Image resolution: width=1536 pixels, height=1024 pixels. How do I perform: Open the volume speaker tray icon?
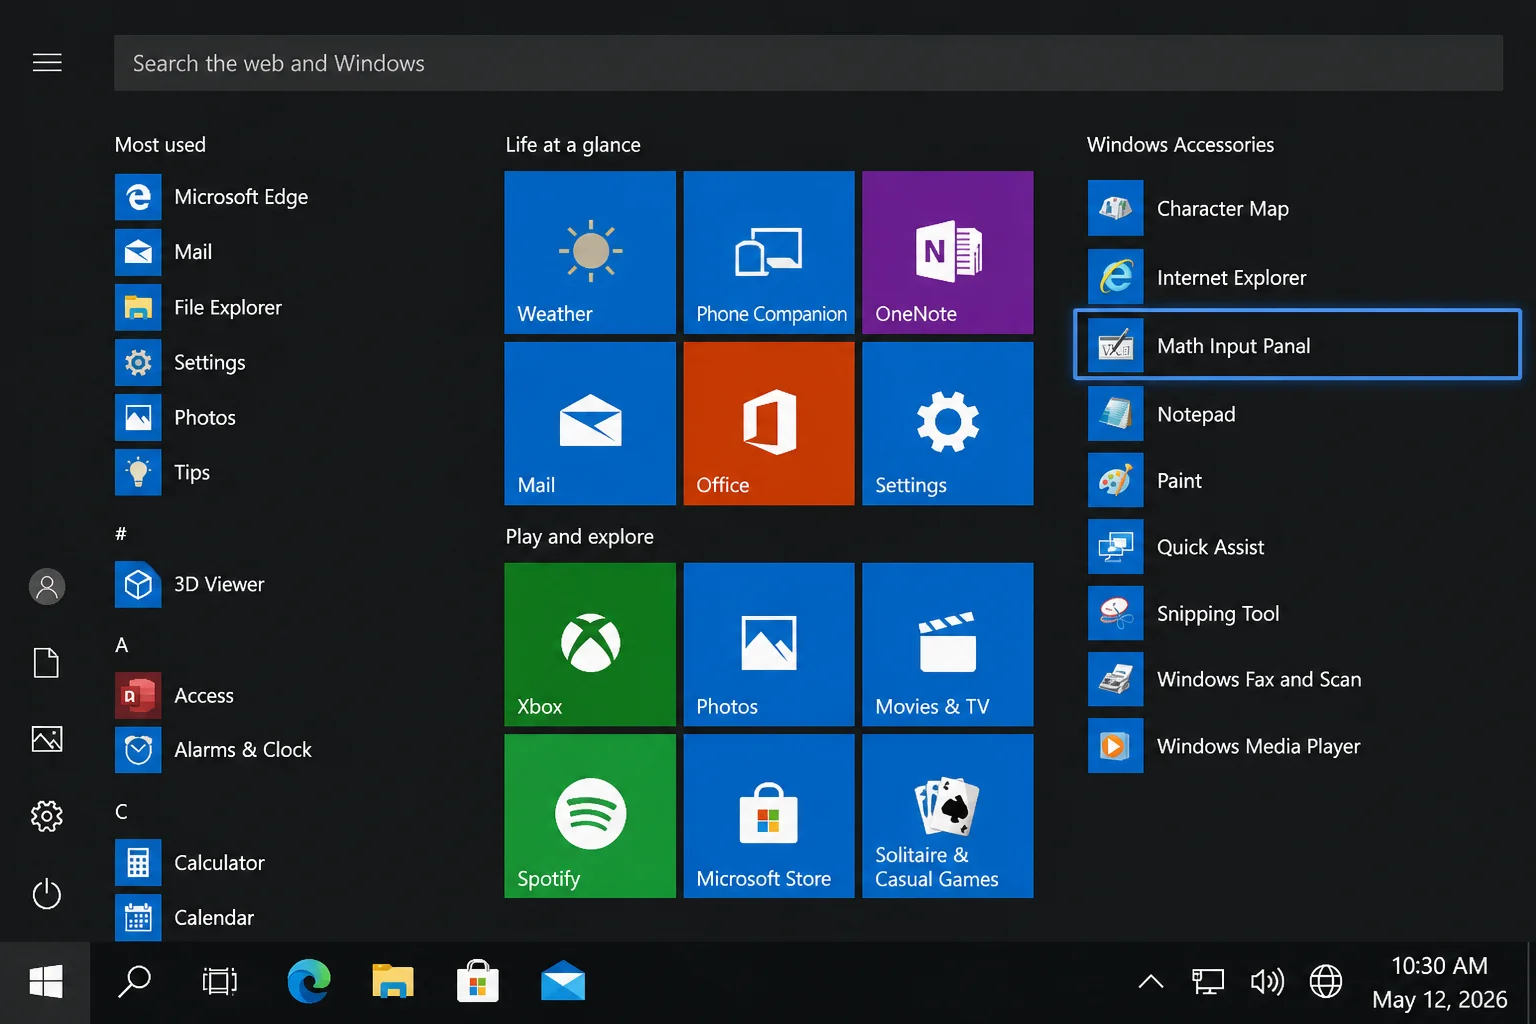point(1267,982)
